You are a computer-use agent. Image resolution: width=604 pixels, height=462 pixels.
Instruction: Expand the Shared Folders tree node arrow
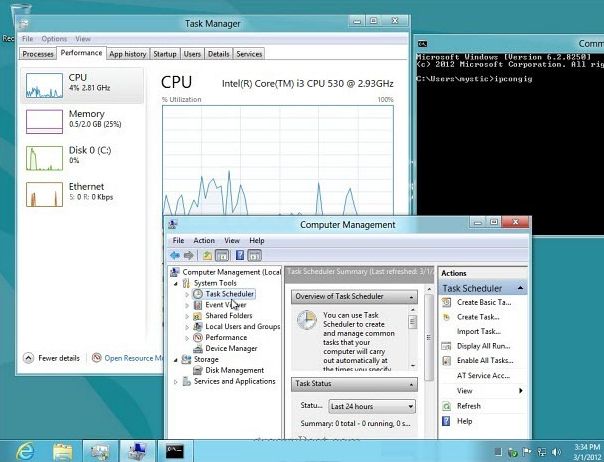[x=187, y=316]
